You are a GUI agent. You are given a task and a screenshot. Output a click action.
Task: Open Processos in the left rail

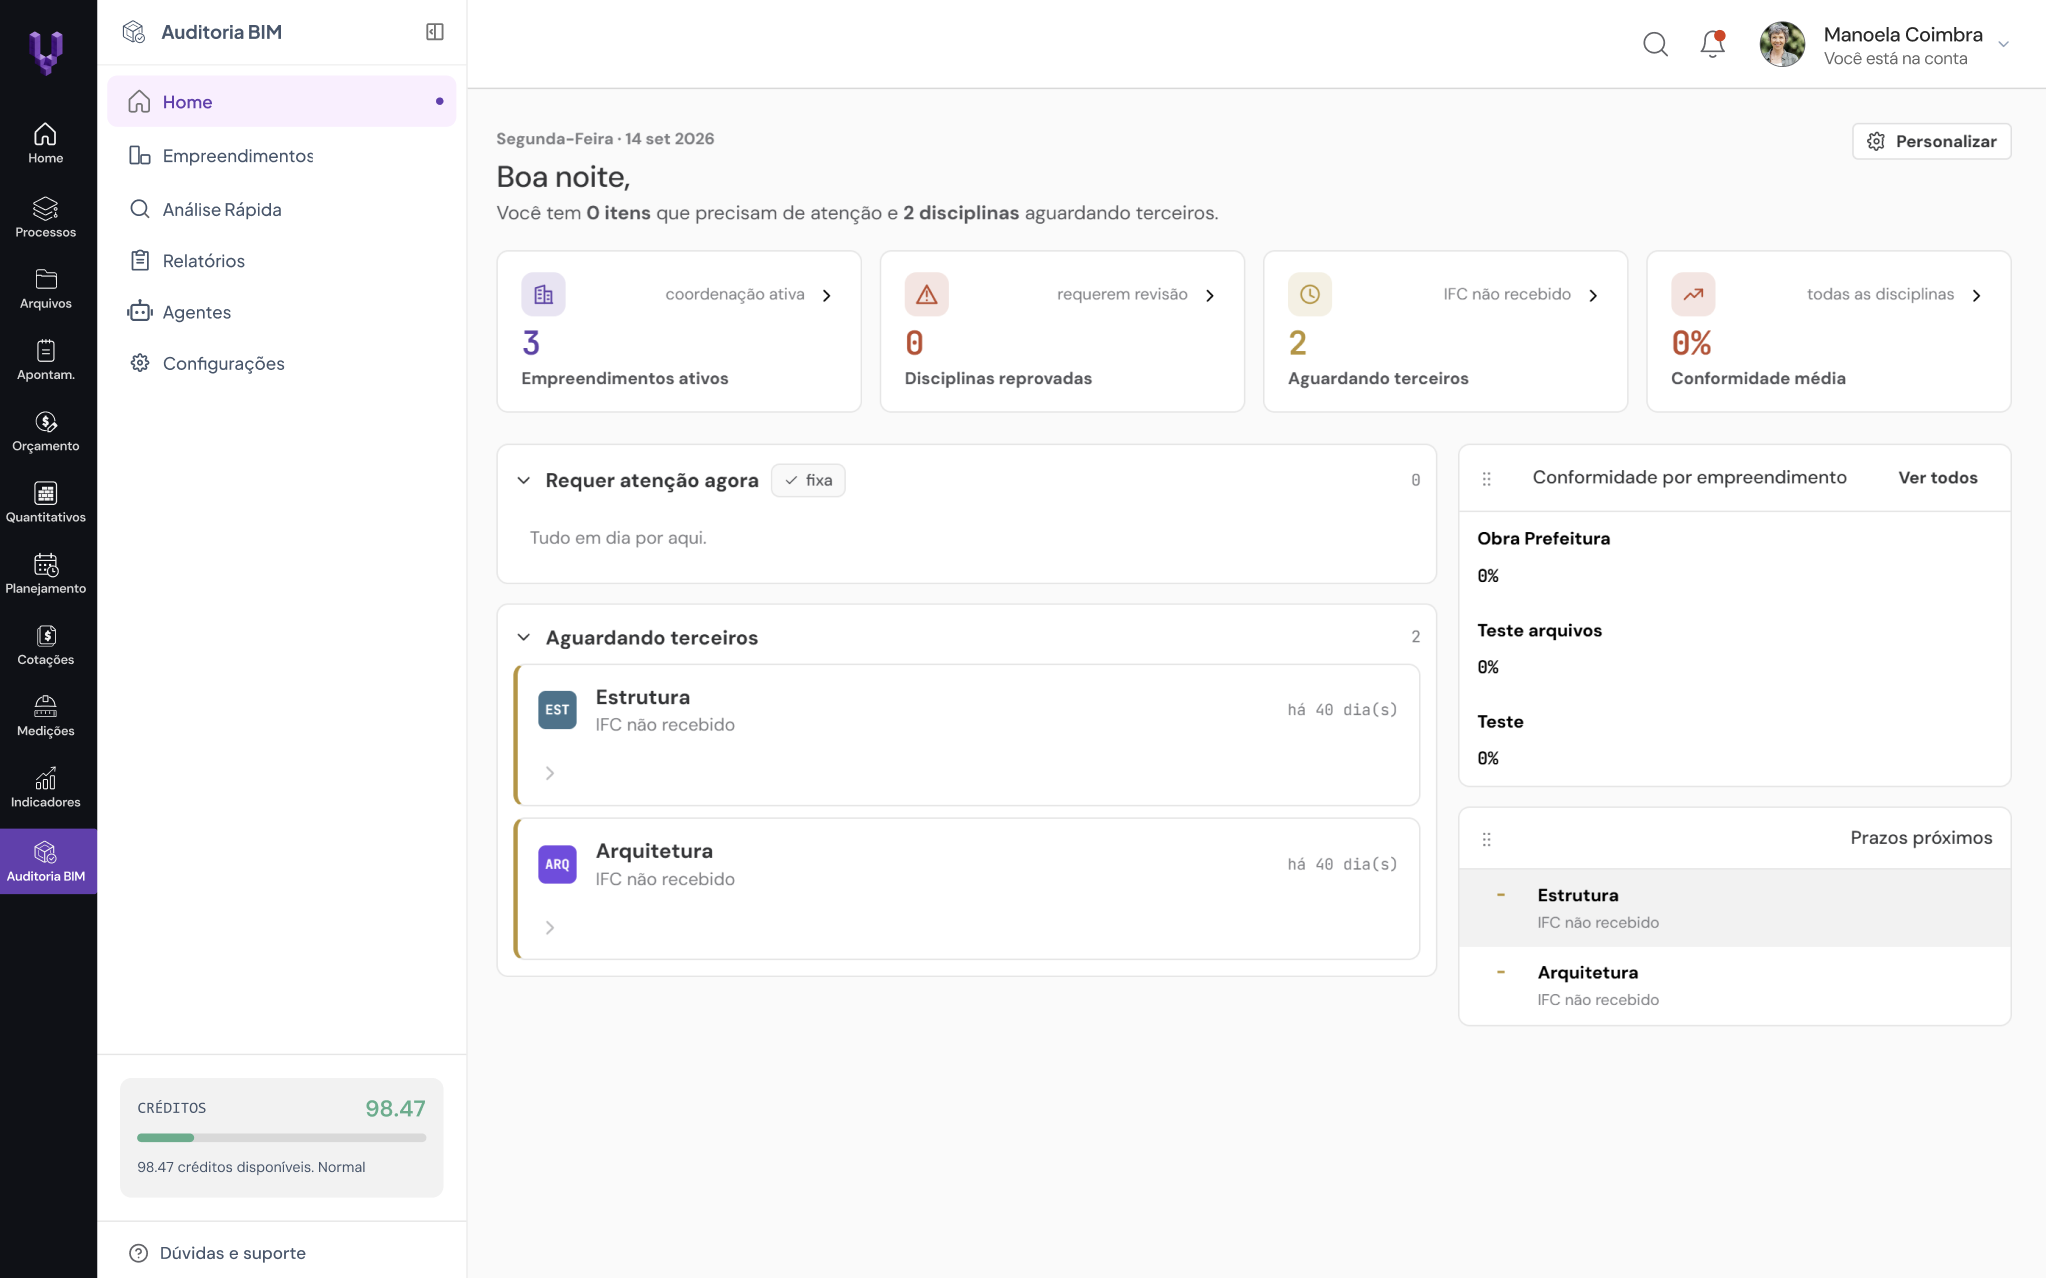[45, 217]
